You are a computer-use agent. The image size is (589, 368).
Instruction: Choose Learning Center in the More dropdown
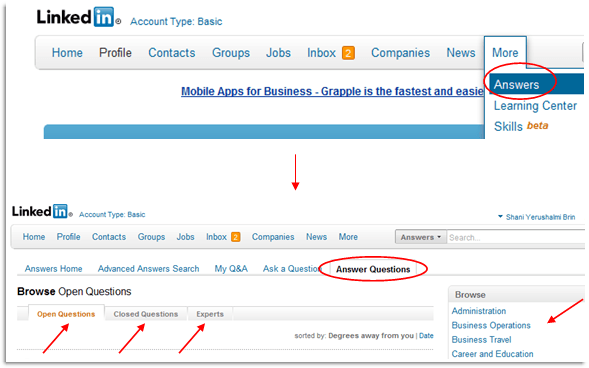pos(535,106)
